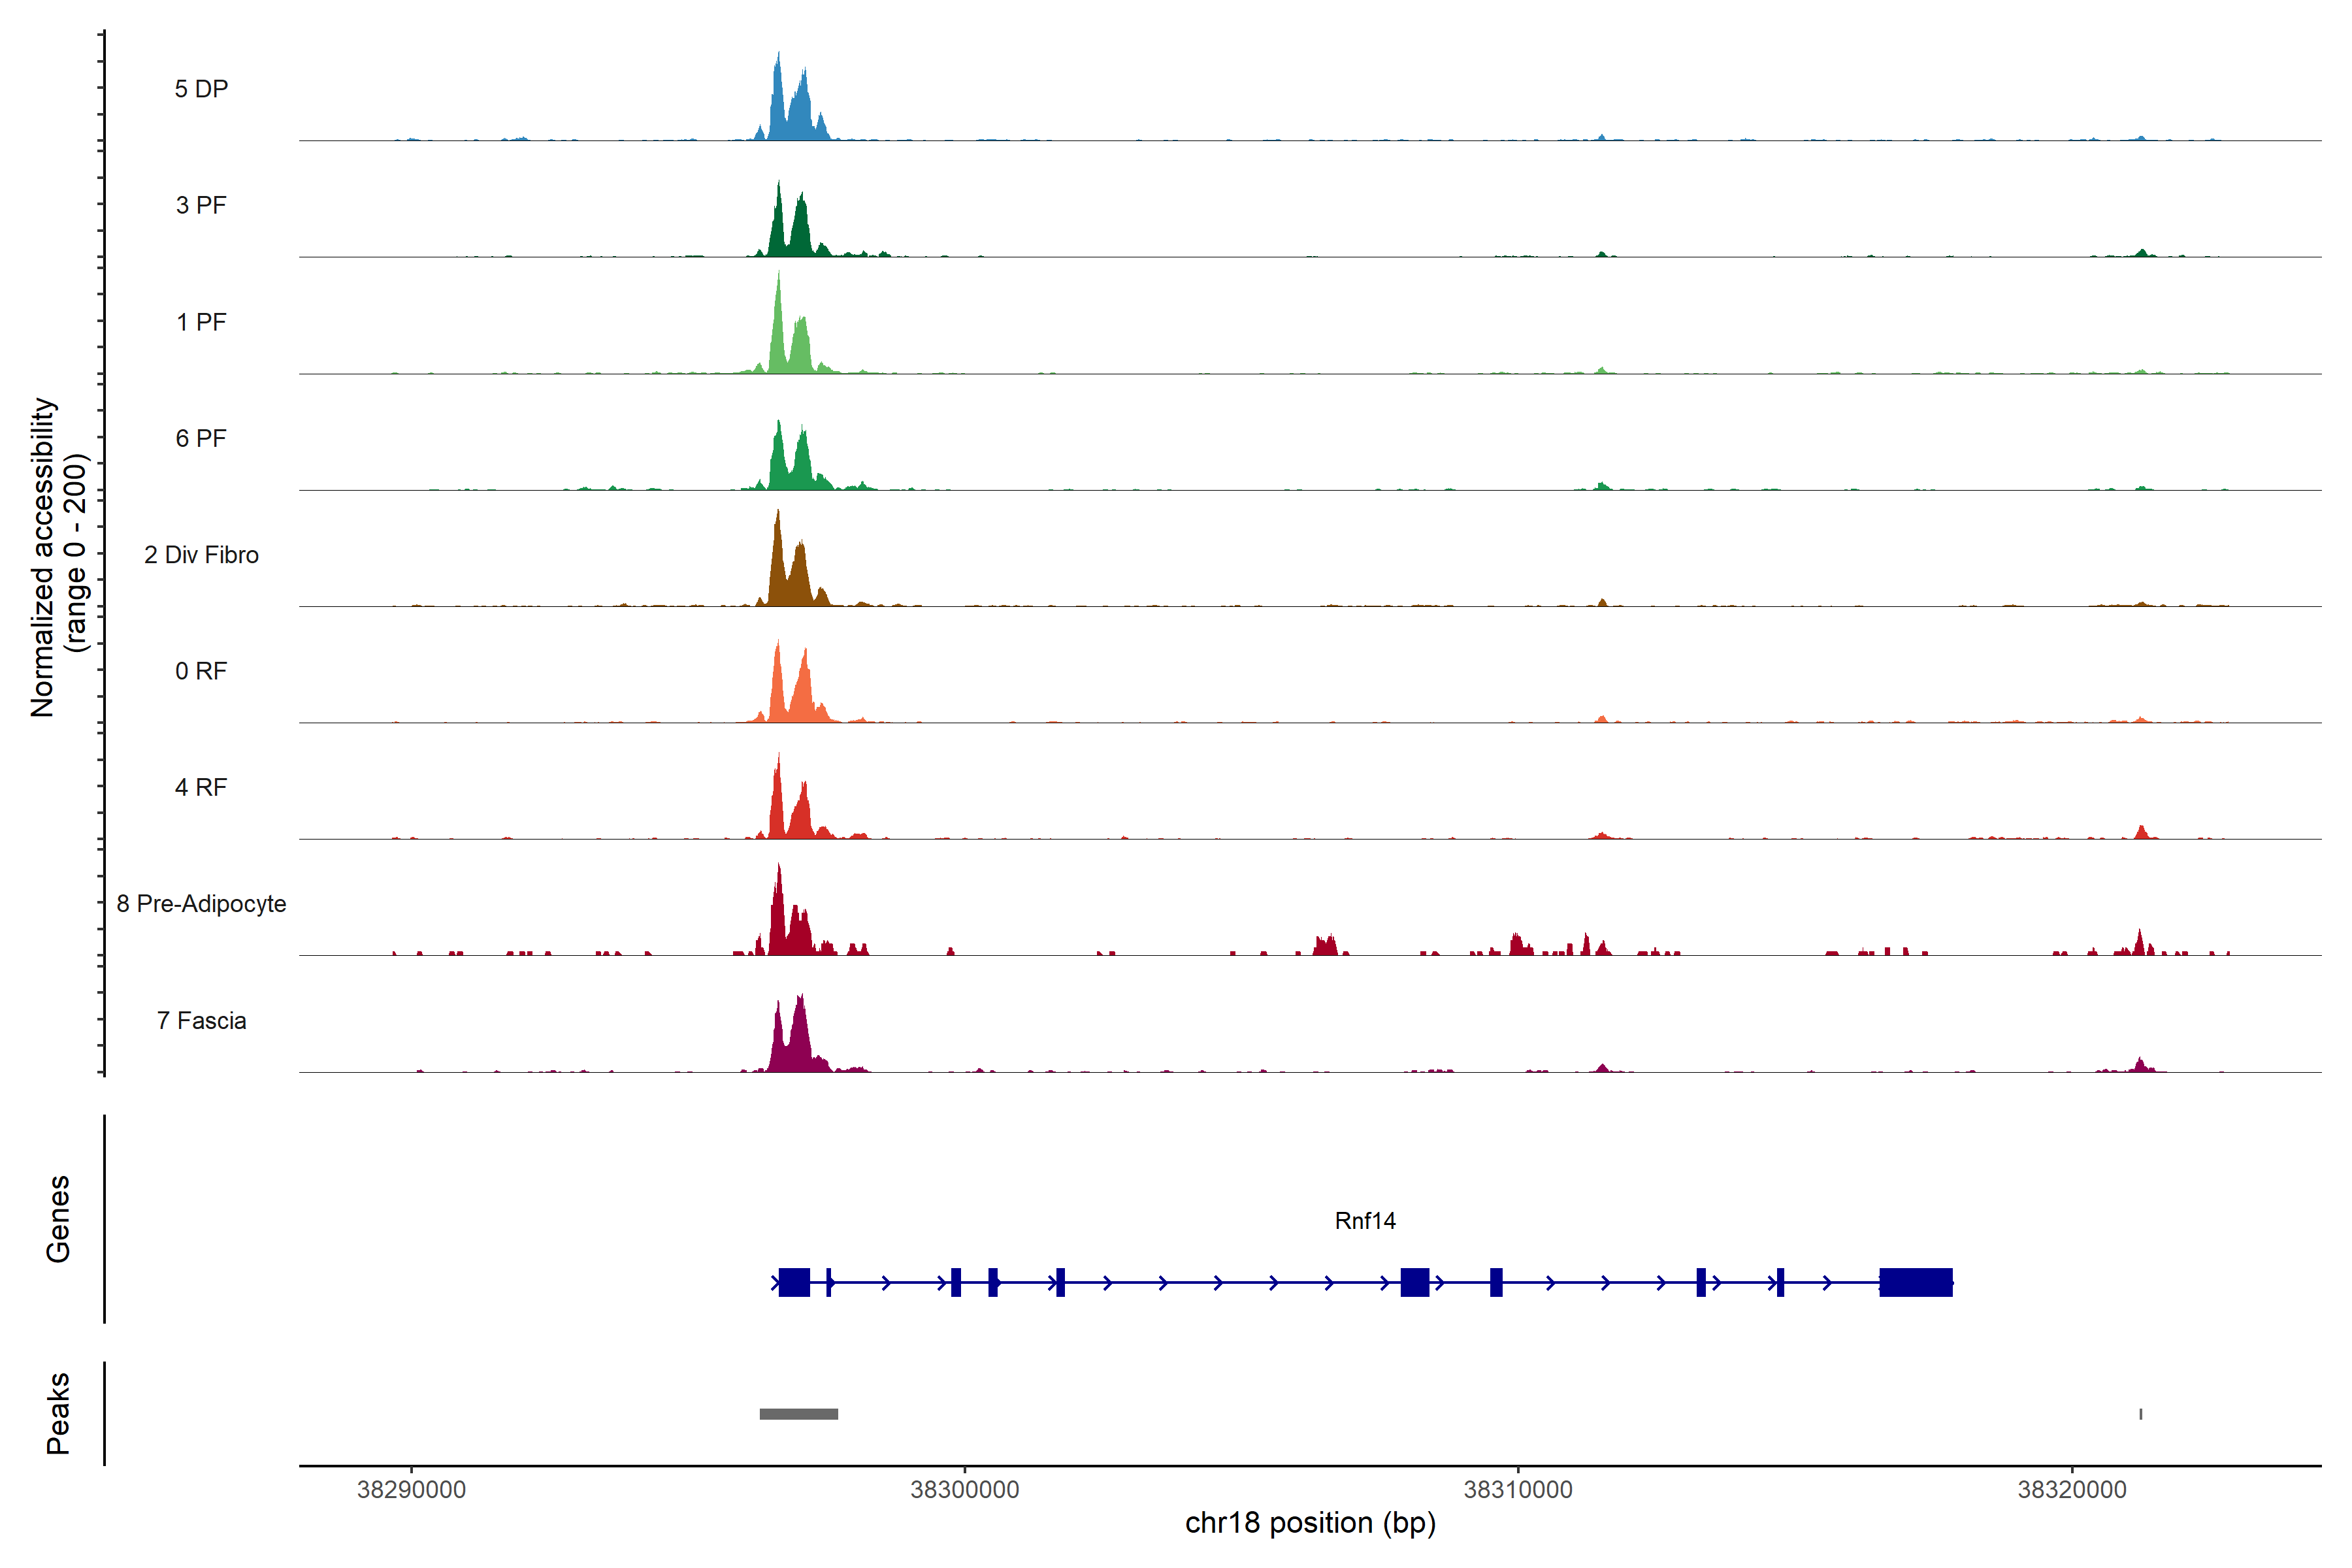This screenshot has height=1568, width=2352.
Task: Click the small peak tick near 38320000
Action: click(x=2140, y=1414)
